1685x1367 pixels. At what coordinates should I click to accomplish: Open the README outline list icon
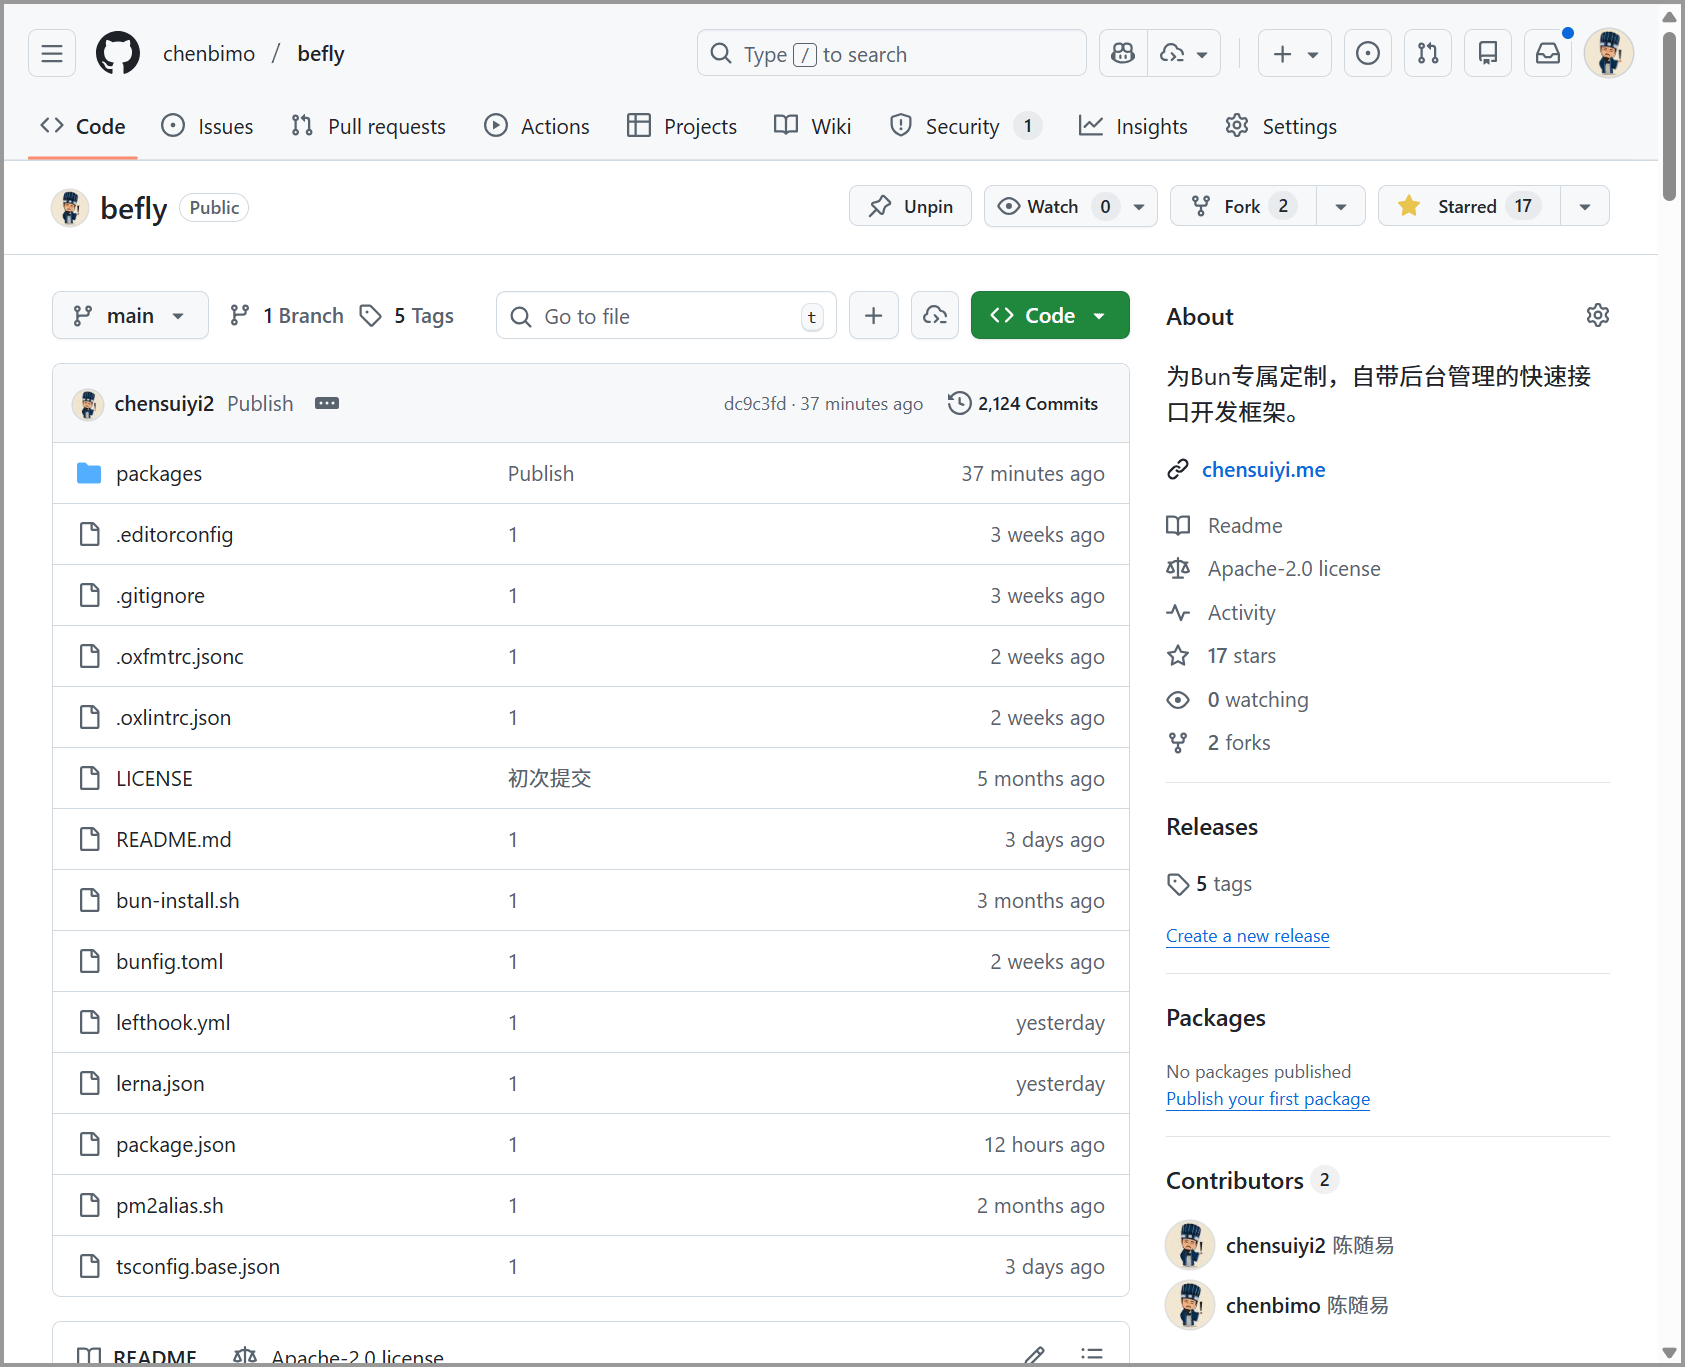click(x=1092, y=1355)
